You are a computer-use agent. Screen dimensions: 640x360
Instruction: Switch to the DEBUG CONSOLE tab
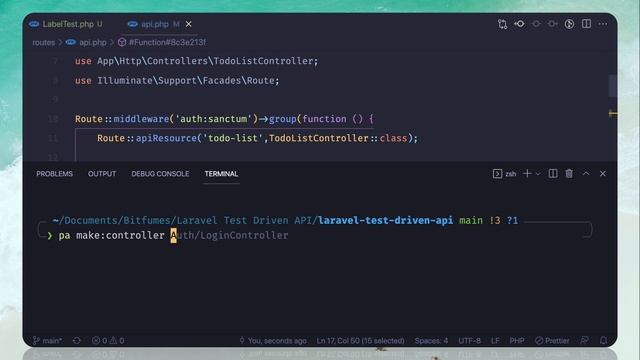(160, 174)
